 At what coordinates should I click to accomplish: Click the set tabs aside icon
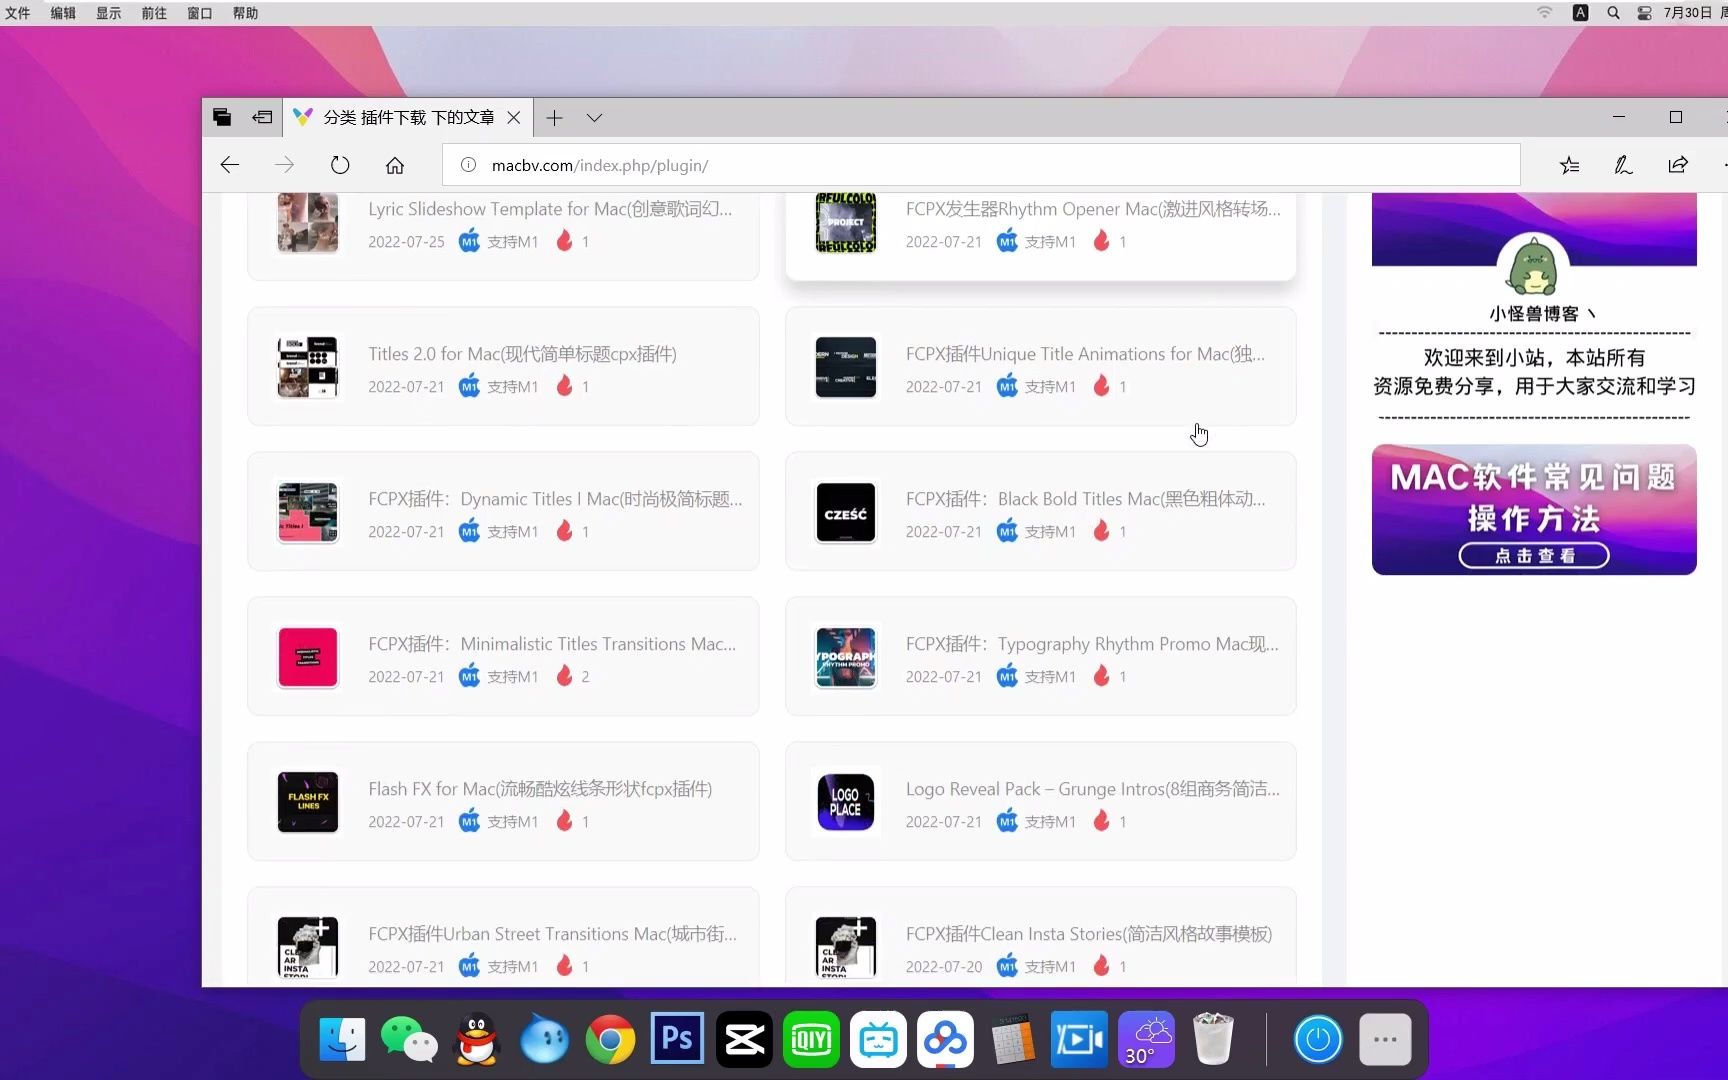262,117
